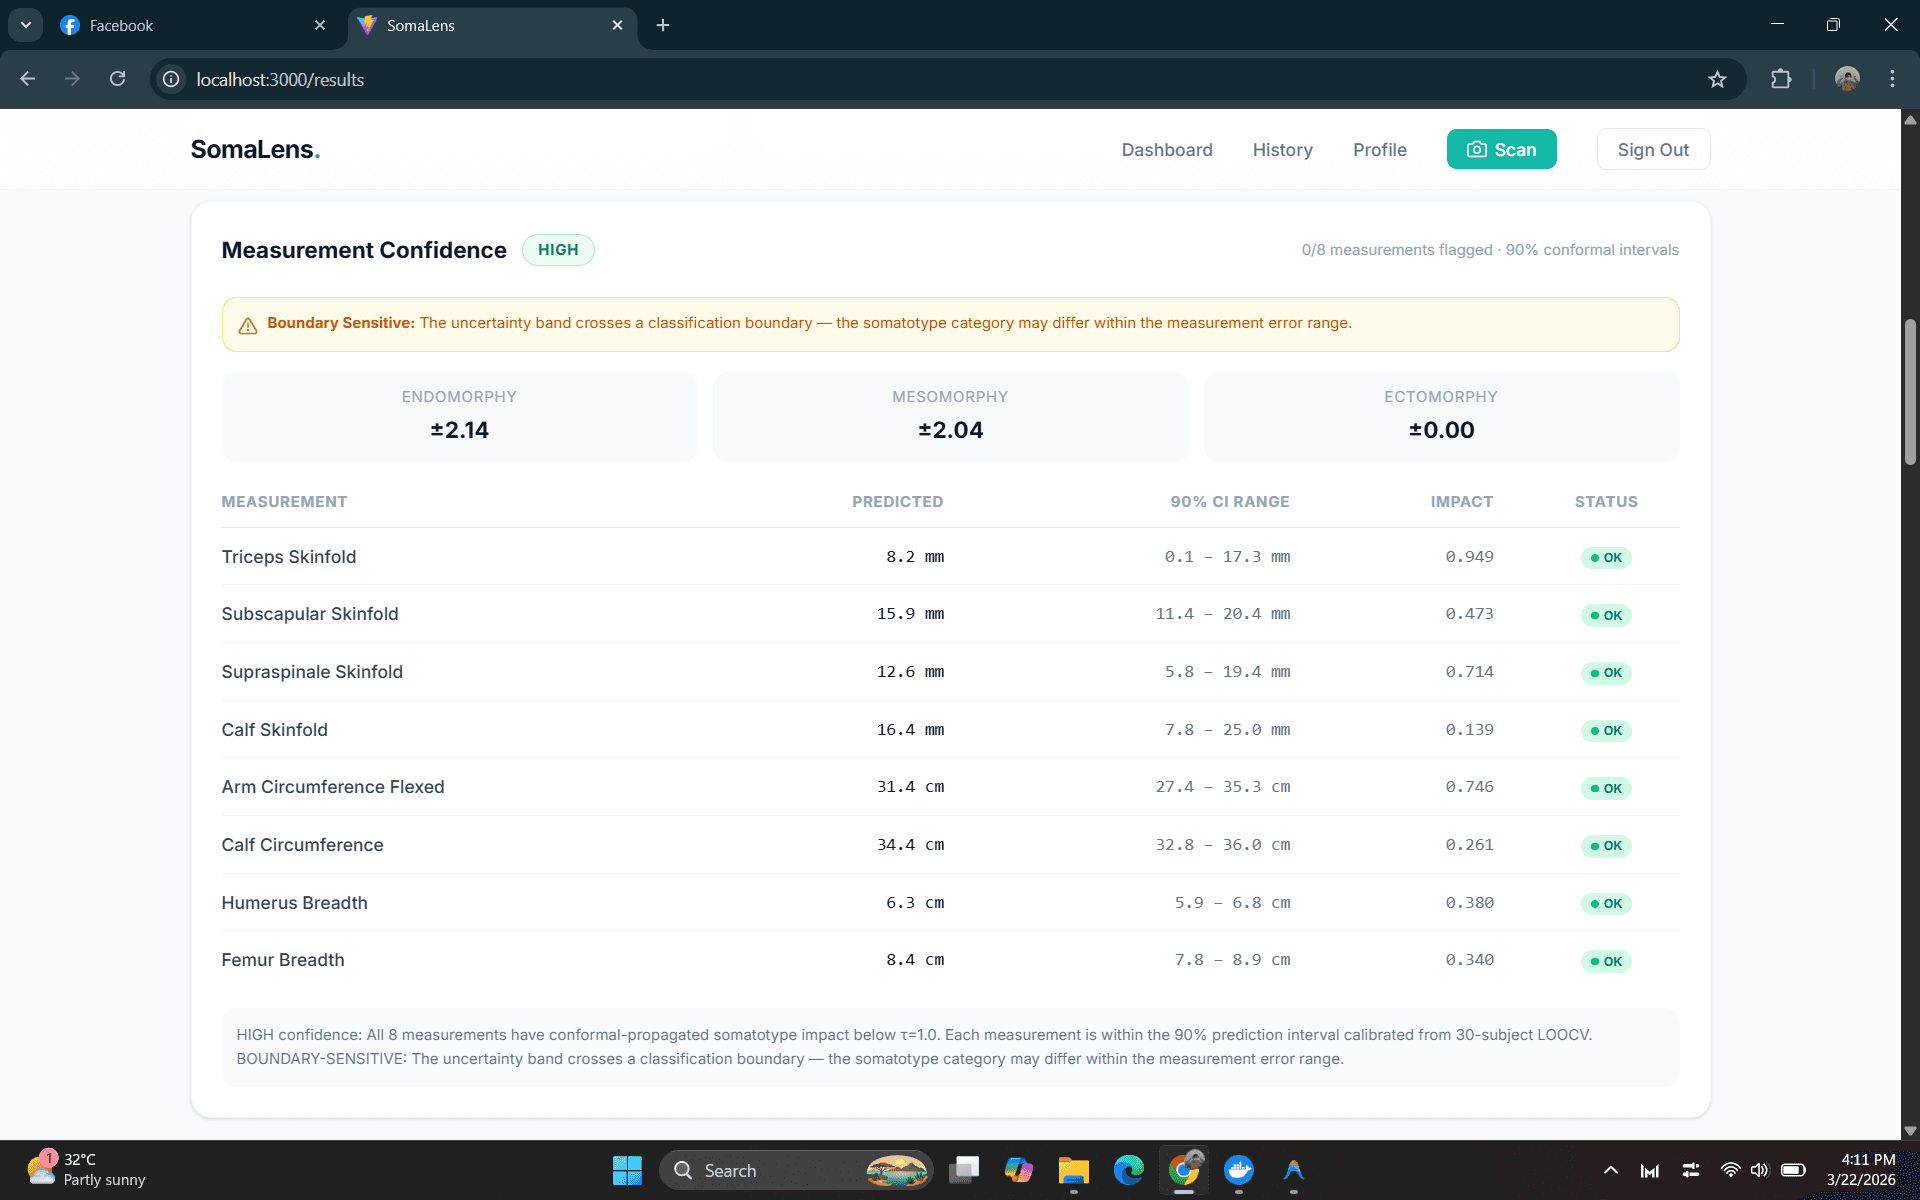Screen dimensions: 1920x1200
Task: Open Chrome's three-dot menu
Action: 1892,79
